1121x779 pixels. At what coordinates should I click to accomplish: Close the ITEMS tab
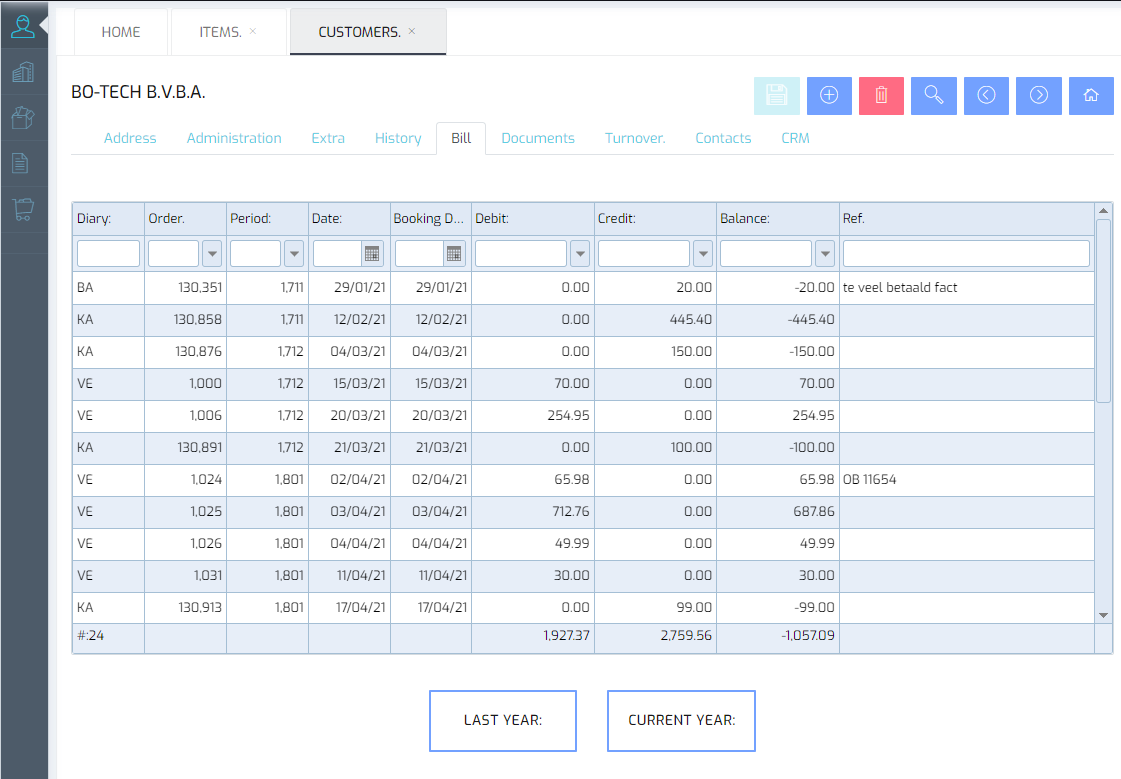click(253, 31)
